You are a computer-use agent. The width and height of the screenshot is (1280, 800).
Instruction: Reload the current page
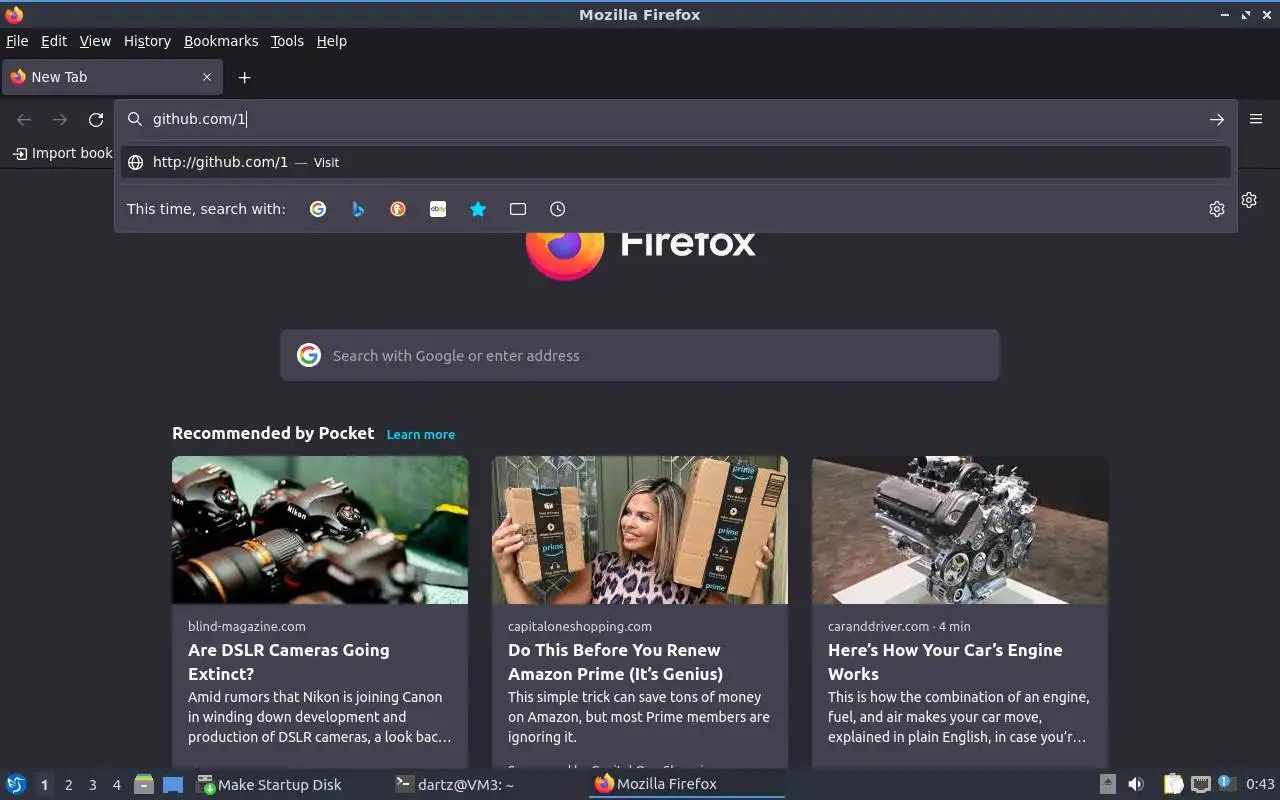[96, 119]
